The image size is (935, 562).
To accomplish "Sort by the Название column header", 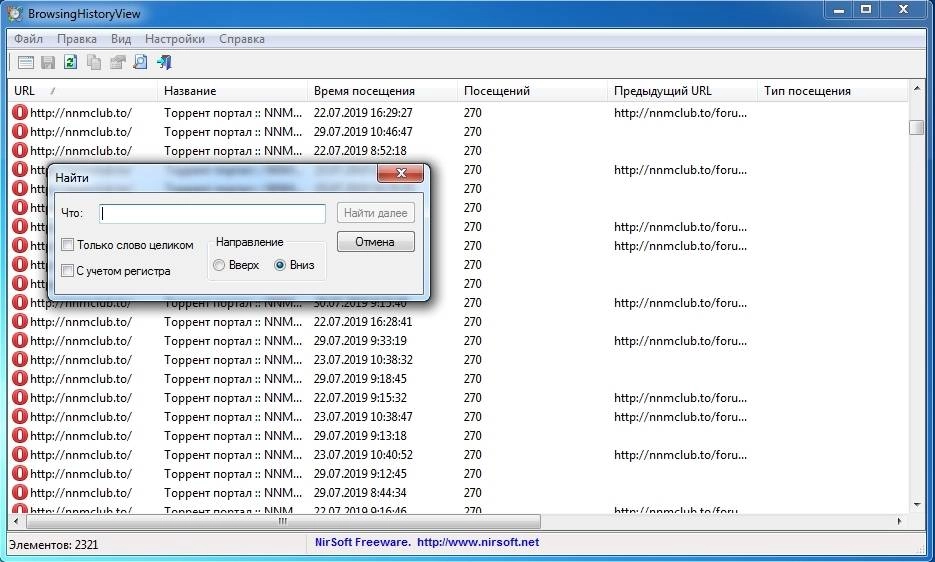I will pos(232,91).
